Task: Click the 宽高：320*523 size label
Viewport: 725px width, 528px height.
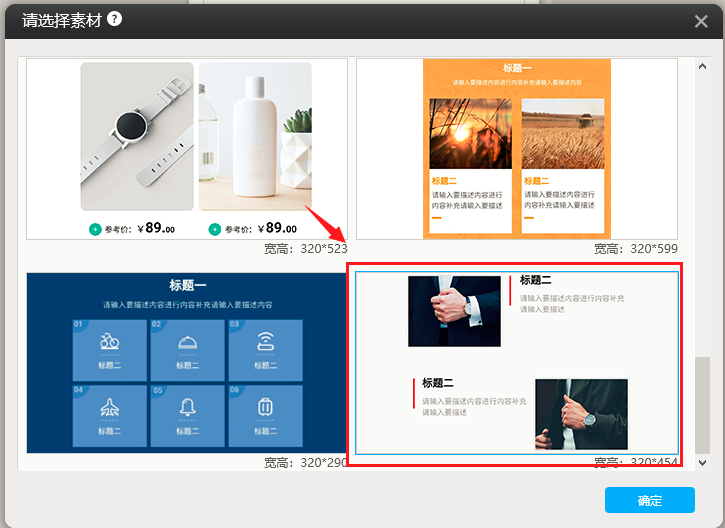Action: (x=305, y=249)
